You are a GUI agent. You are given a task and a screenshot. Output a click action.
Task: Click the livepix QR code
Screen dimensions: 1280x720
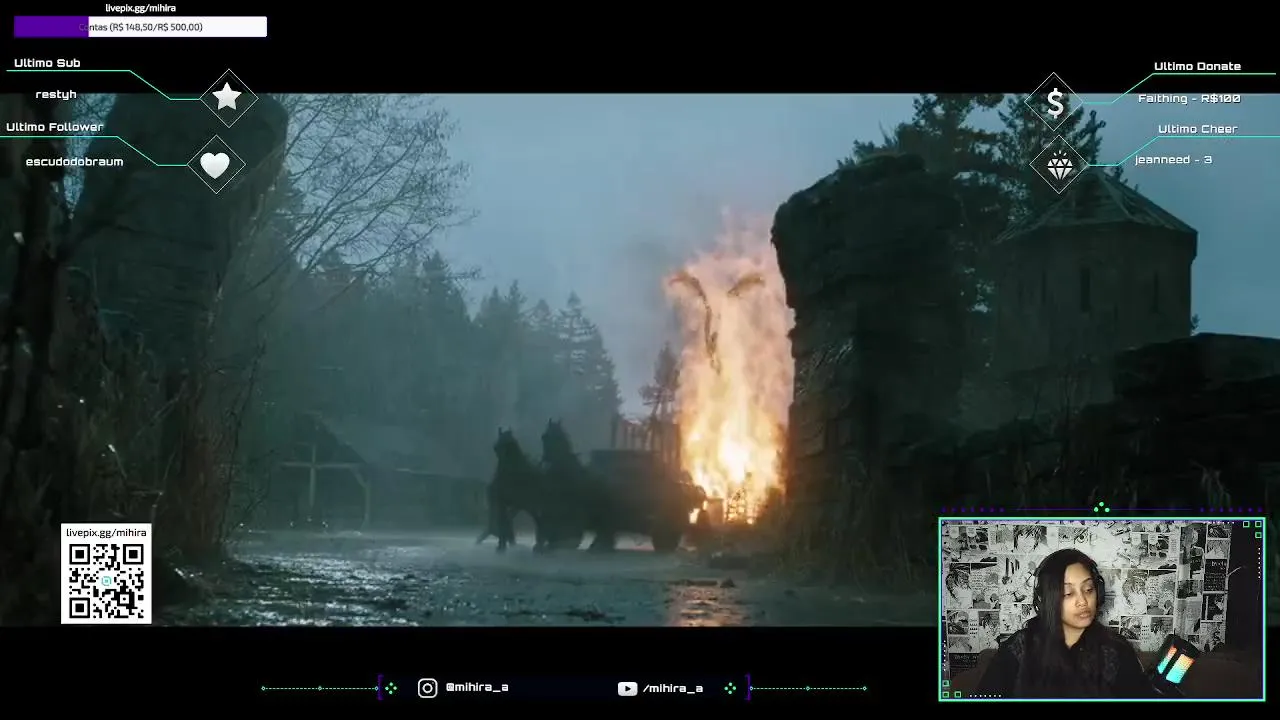point(106,581)
